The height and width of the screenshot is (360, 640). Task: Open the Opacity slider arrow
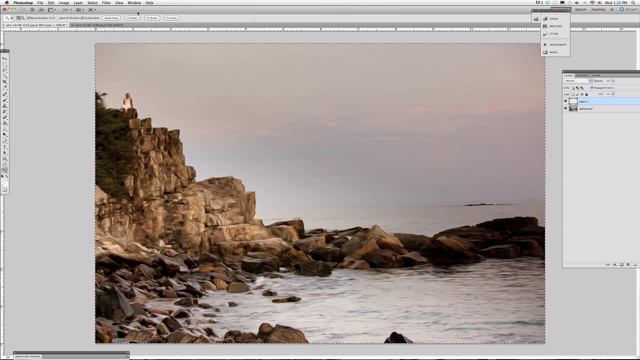pyautogui.click(x=613, y=81)
